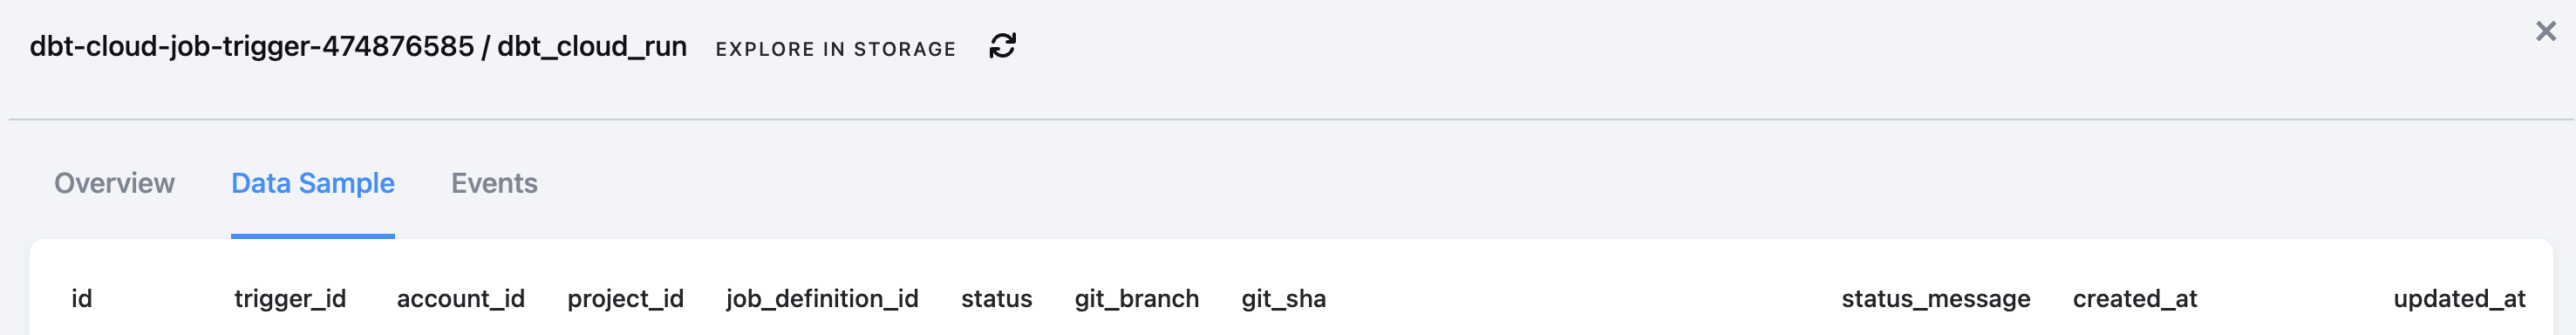Click the trigger_id column header
The image size is (2576, 335).
coord(290,298)
